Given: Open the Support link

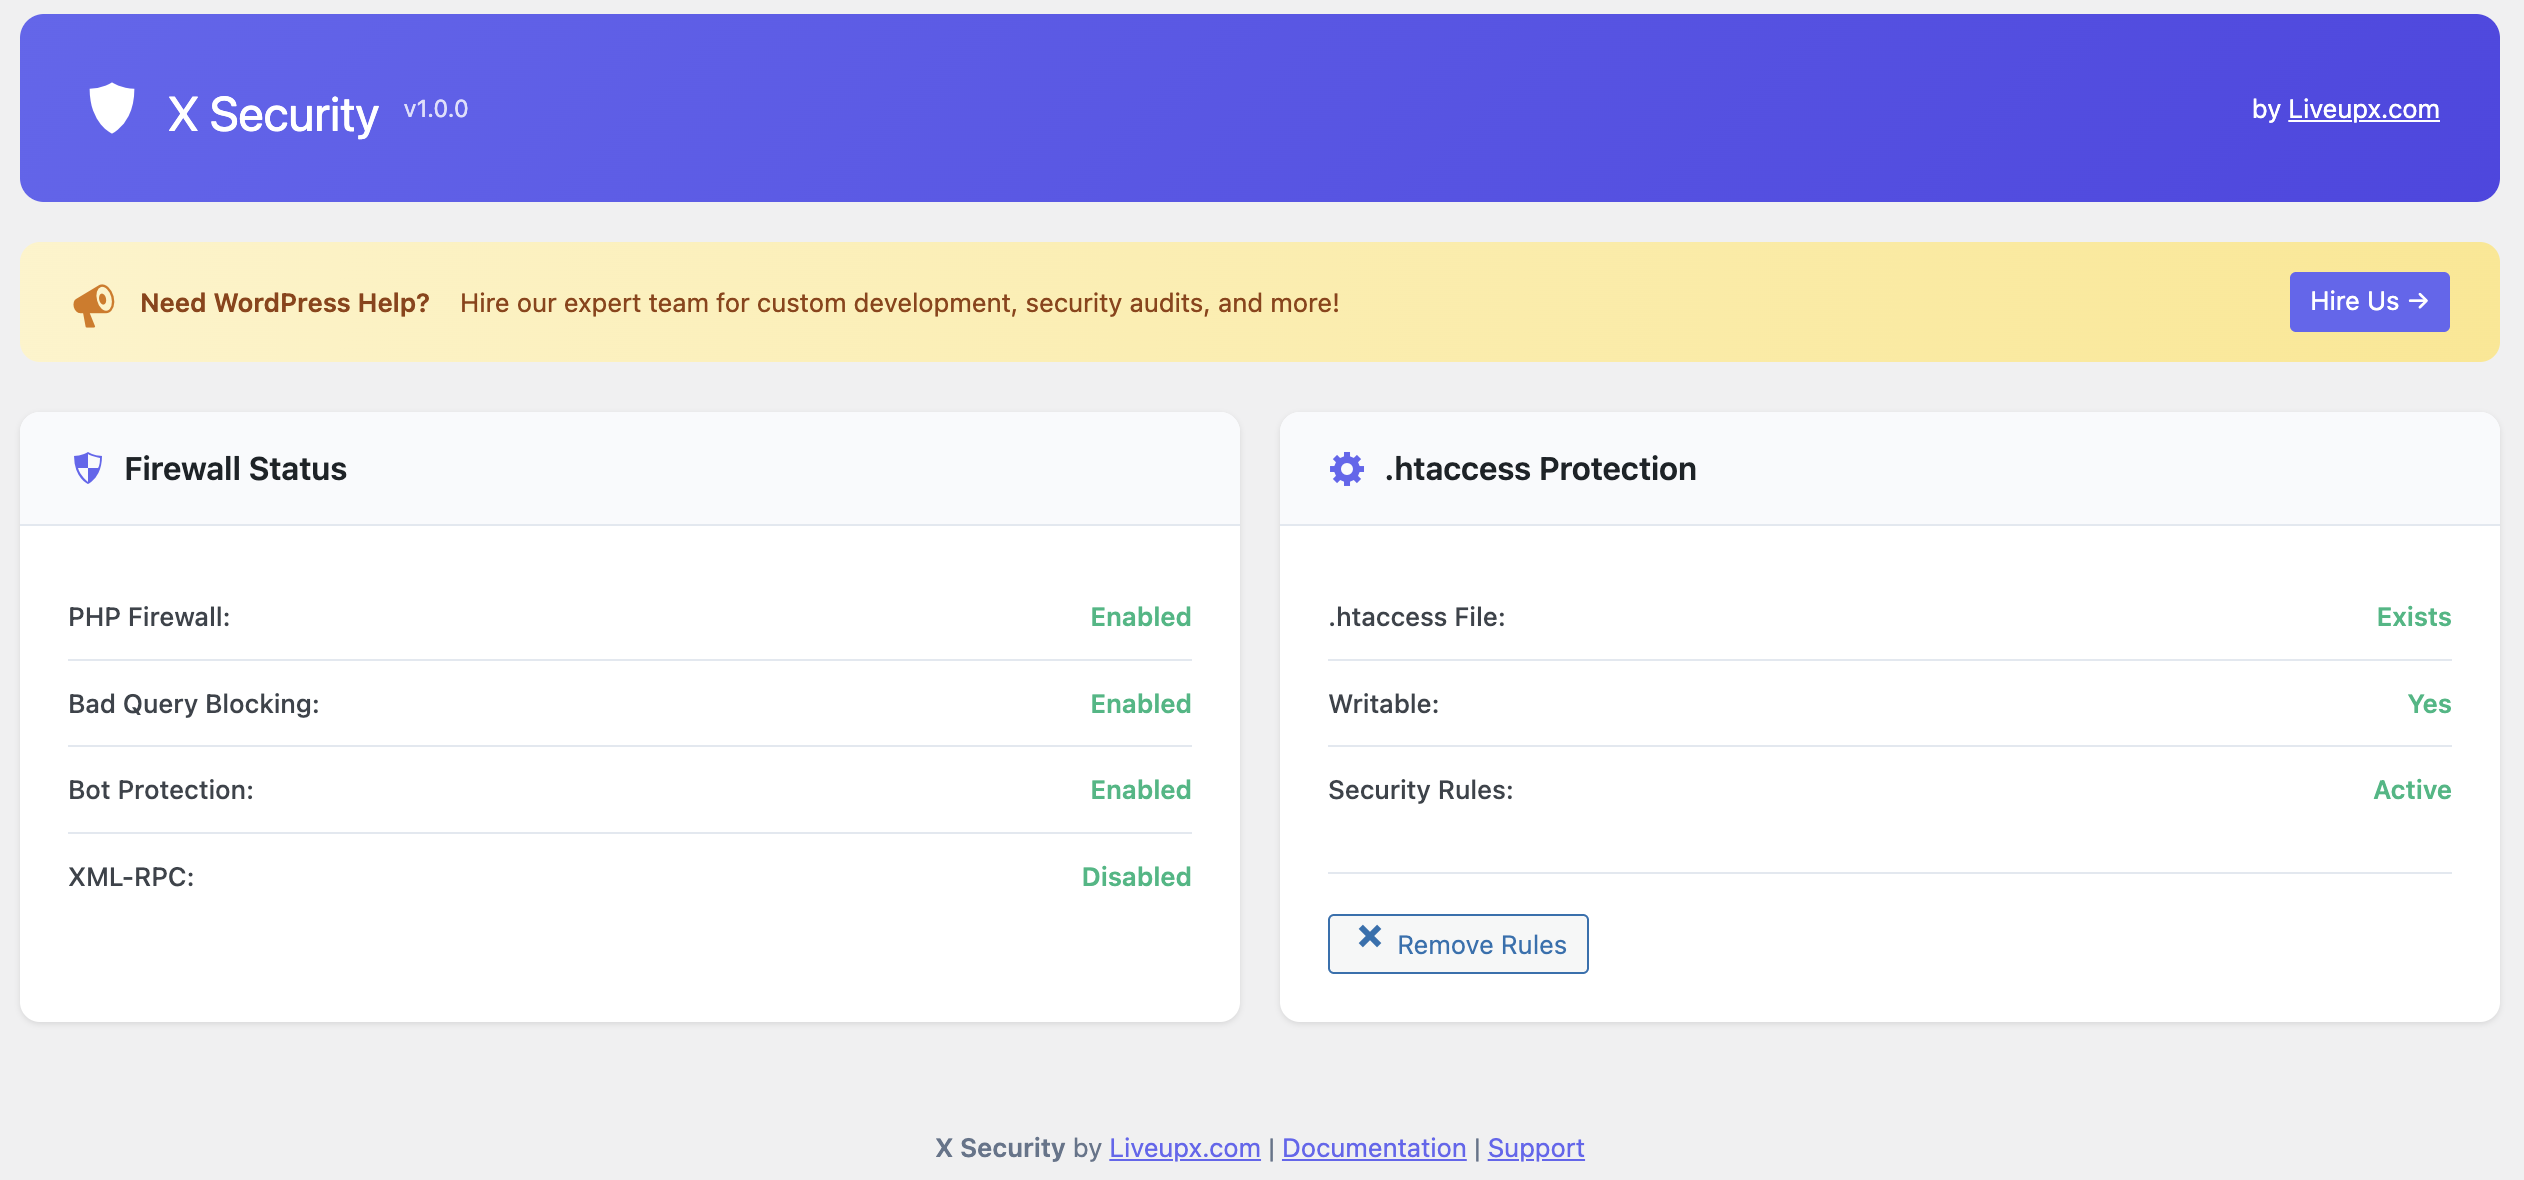Looking at the screenshot, I should pyautogui.click(x=1536, y=1148).
